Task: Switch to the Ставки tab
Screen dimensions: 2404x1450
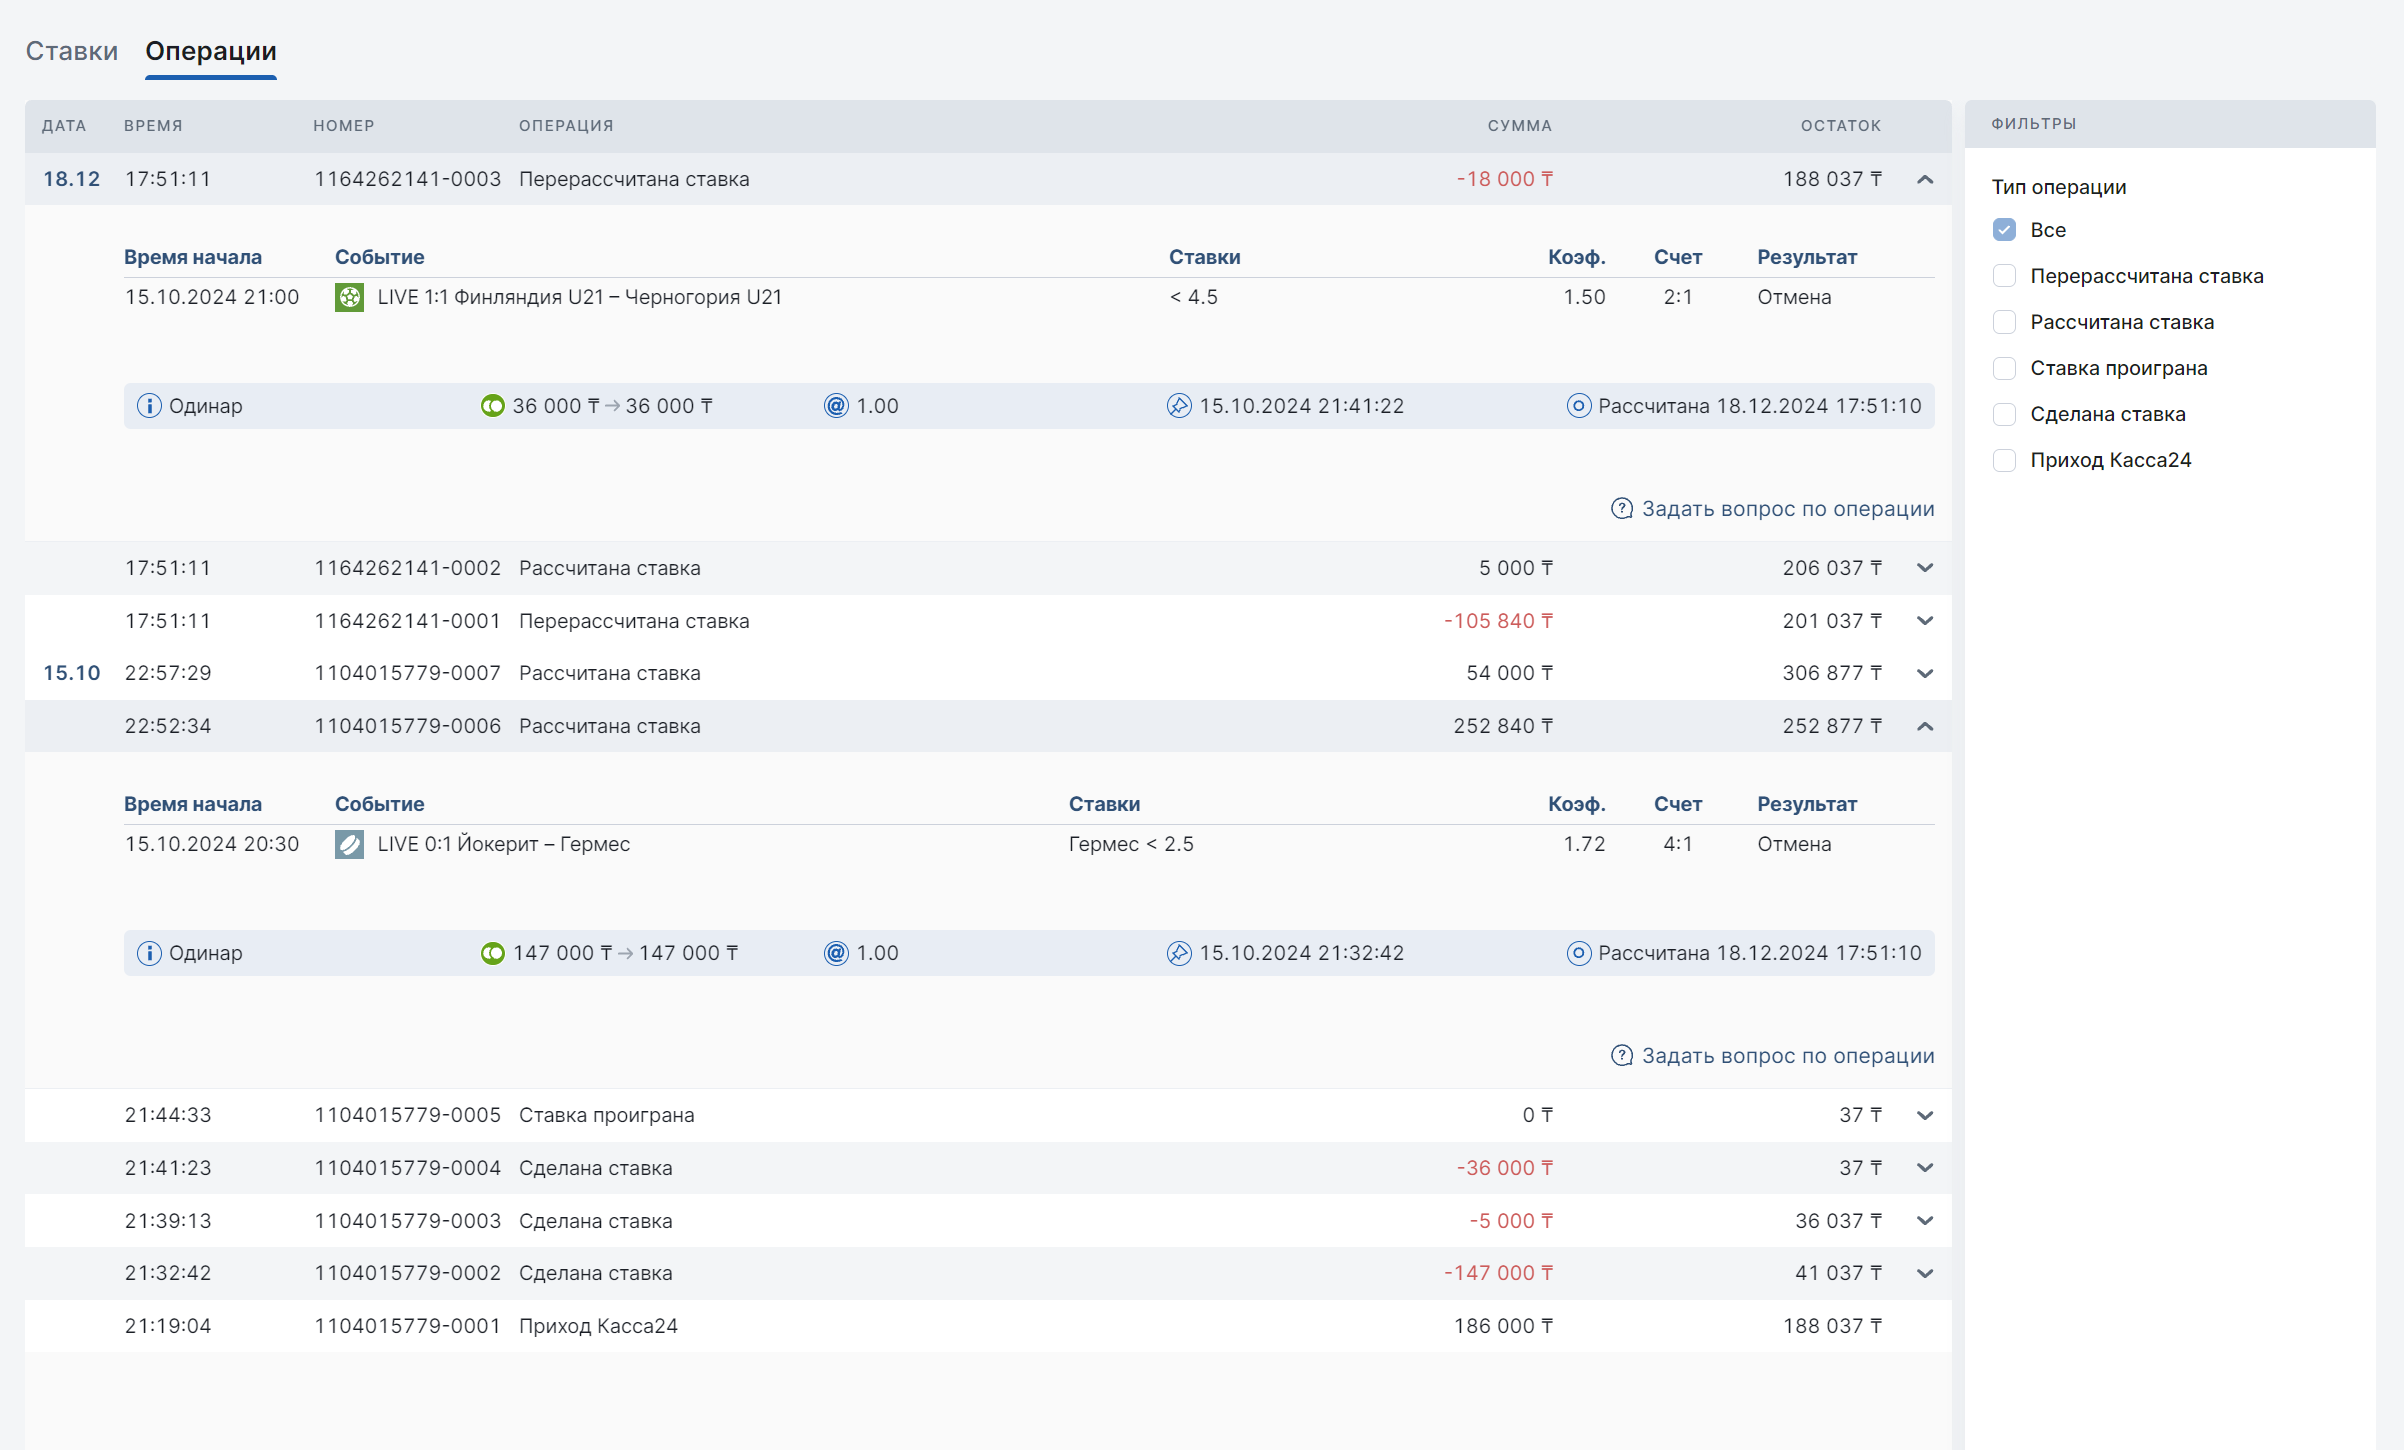Action: (72, 51)
